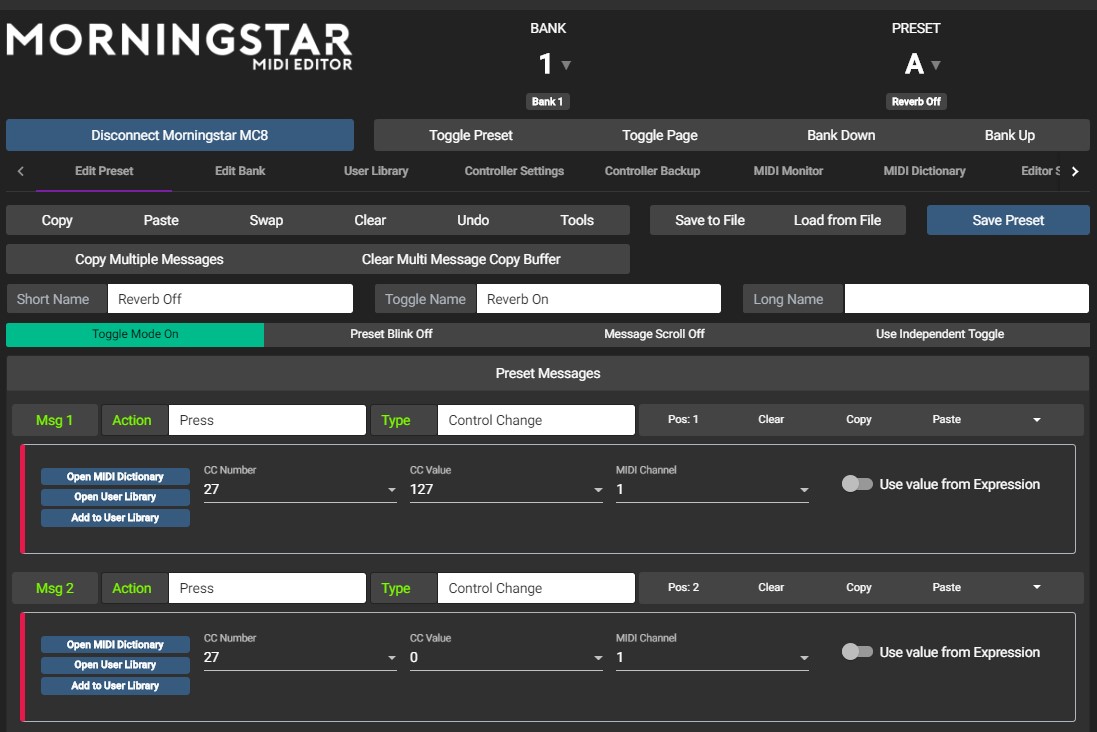1097x732 pixels.
Task: Enable Msg 1 Use value from Expression
Action: coord(857,484)
